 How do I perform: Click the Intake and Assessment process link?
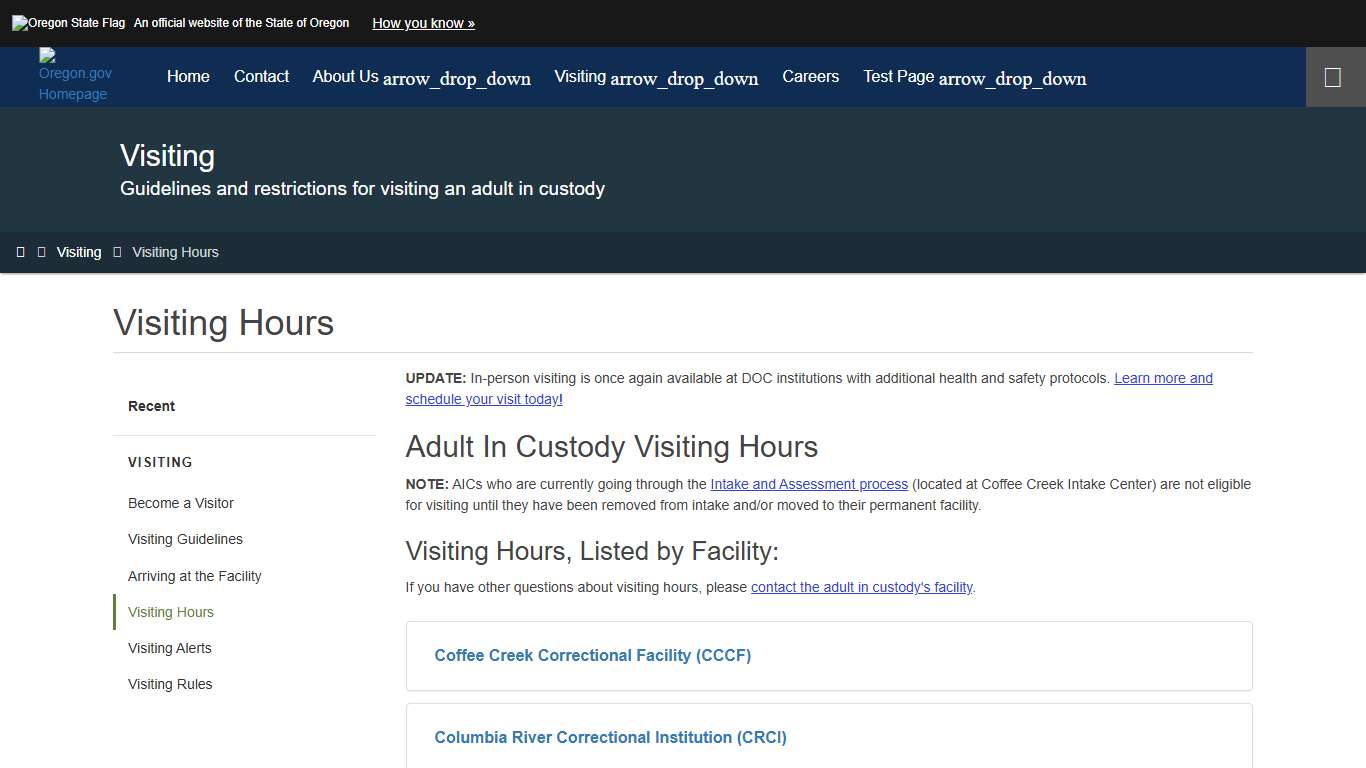[x=809, y=484]
